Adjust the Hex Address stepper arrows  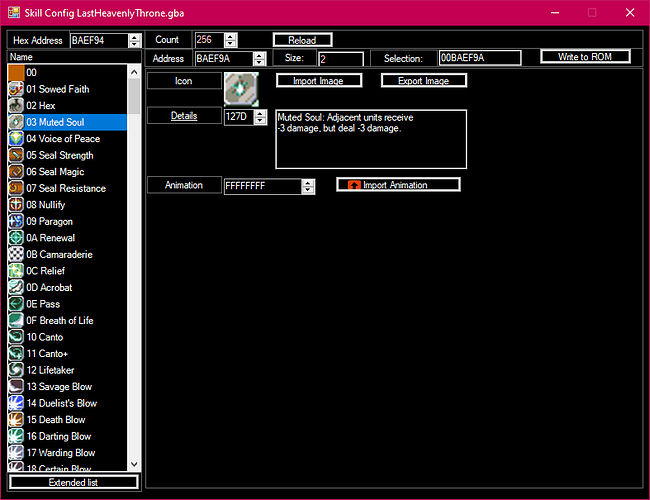[x=138, y=40]
